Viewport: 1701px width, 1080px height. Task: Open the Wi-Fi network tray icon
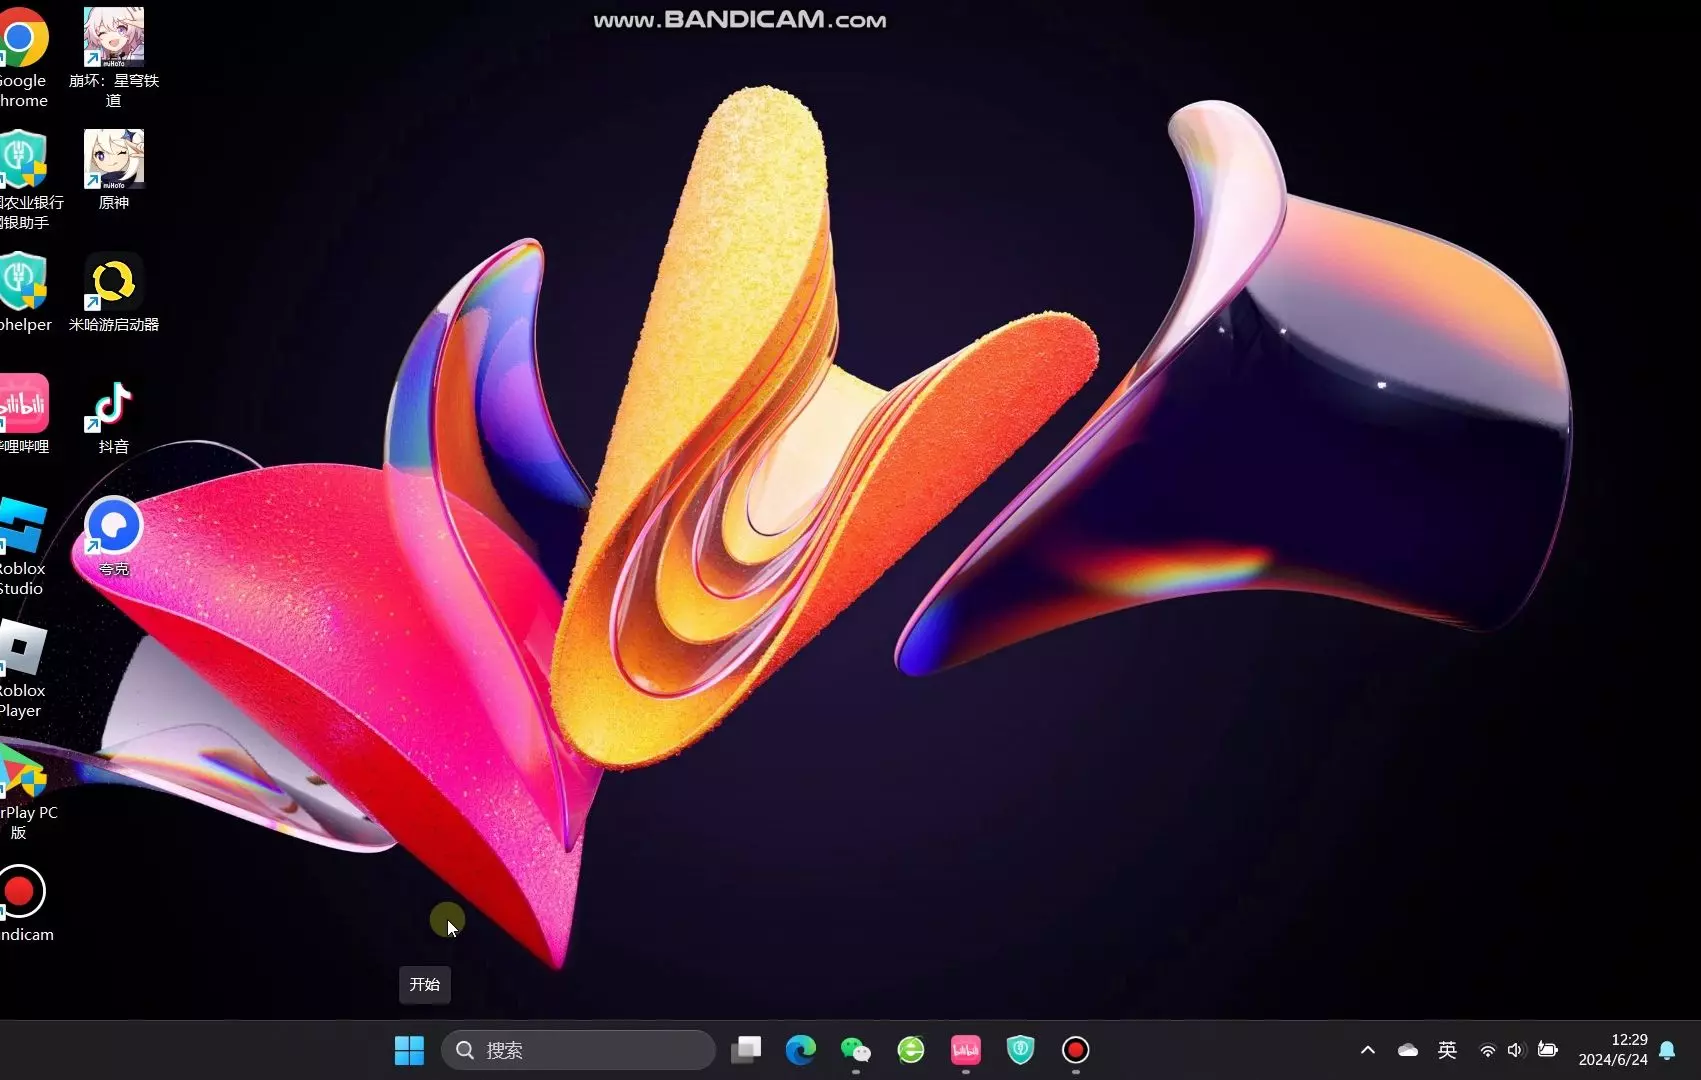[1488, 1050]
